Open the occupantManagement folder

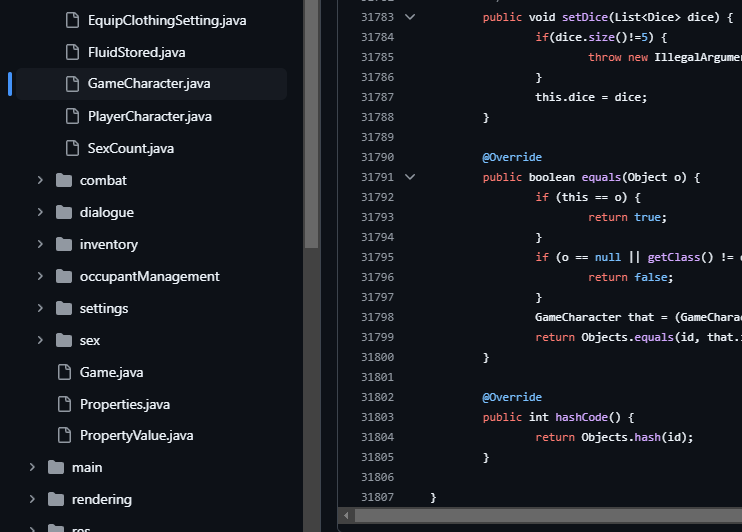click(x=150, y=276)
